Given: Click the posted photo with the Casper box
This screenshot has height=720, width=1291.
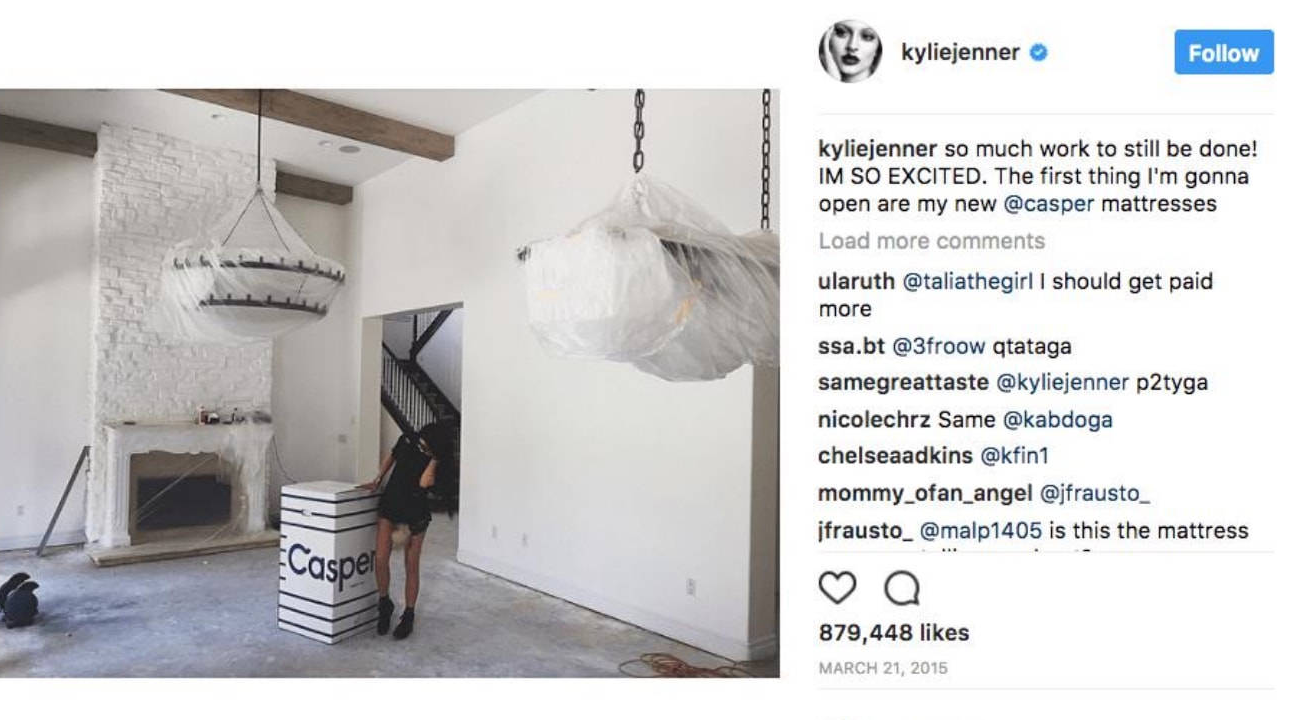Looking at the screenshot, I should coord(389,383).
